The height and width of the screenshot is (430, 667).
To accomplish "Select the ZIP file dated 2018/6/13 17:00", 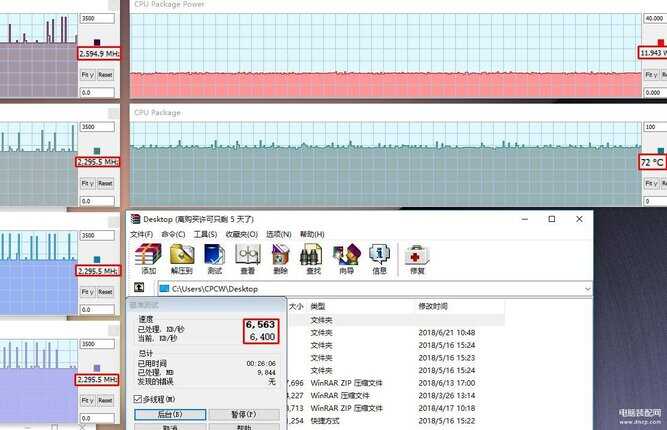I will click(x=396, y=383).
